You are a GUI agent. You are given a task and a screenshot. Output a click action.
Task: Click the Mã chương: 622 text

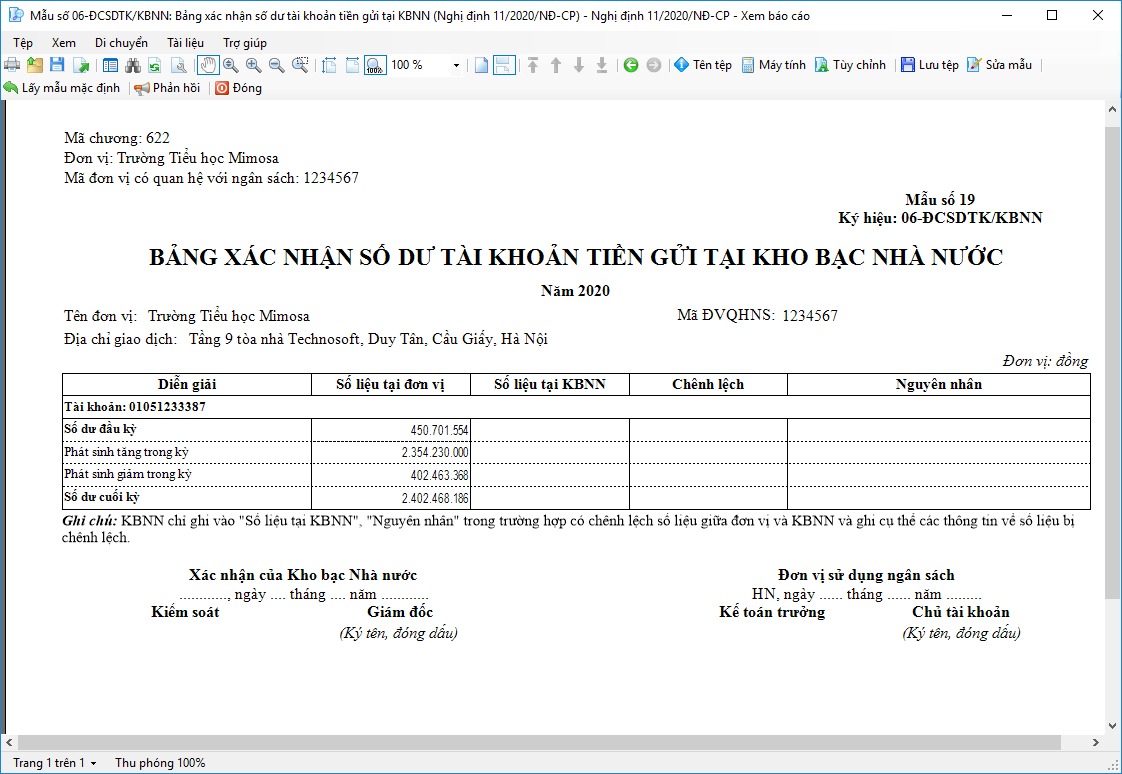(x=117, y=138)
